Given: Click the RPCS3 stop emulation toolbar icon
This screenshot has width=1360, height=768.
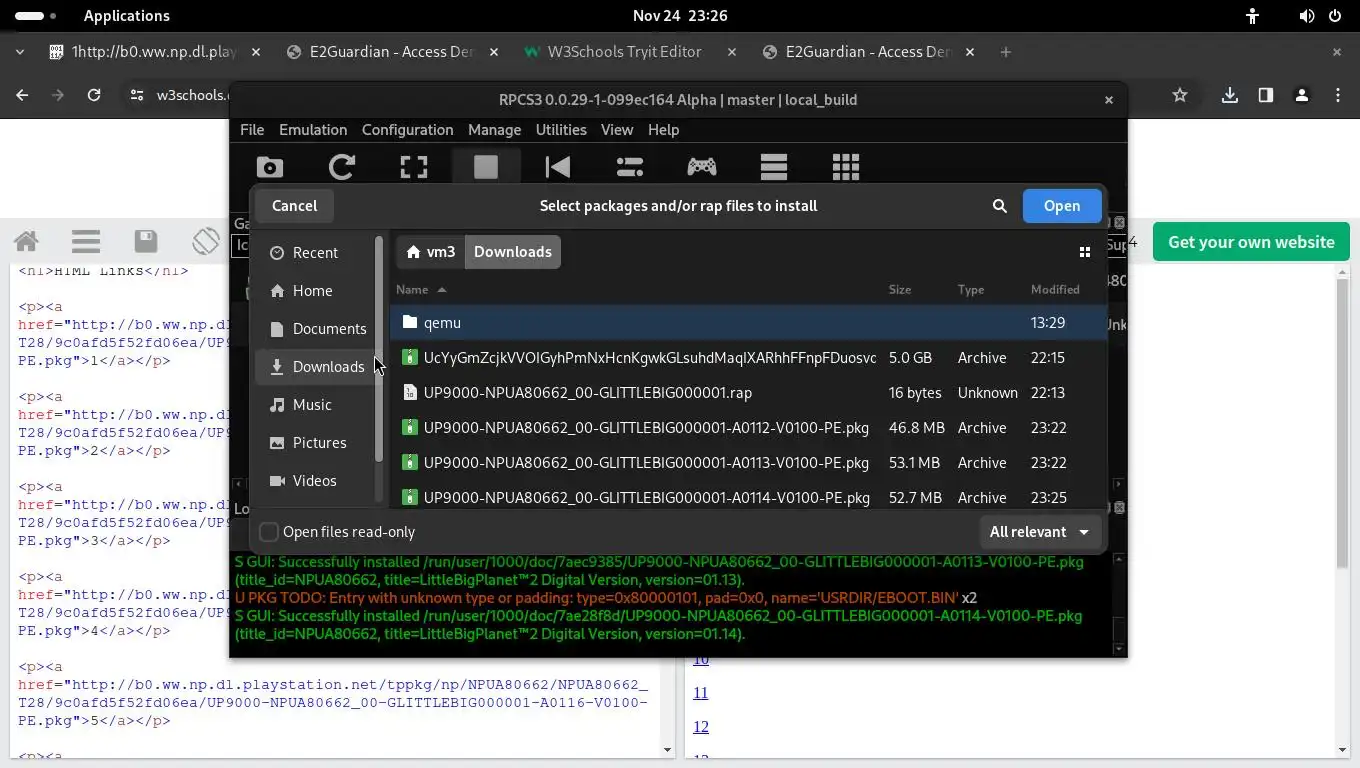Looking at the screenshot, I should pyautogui.click(x=486, y=167).
